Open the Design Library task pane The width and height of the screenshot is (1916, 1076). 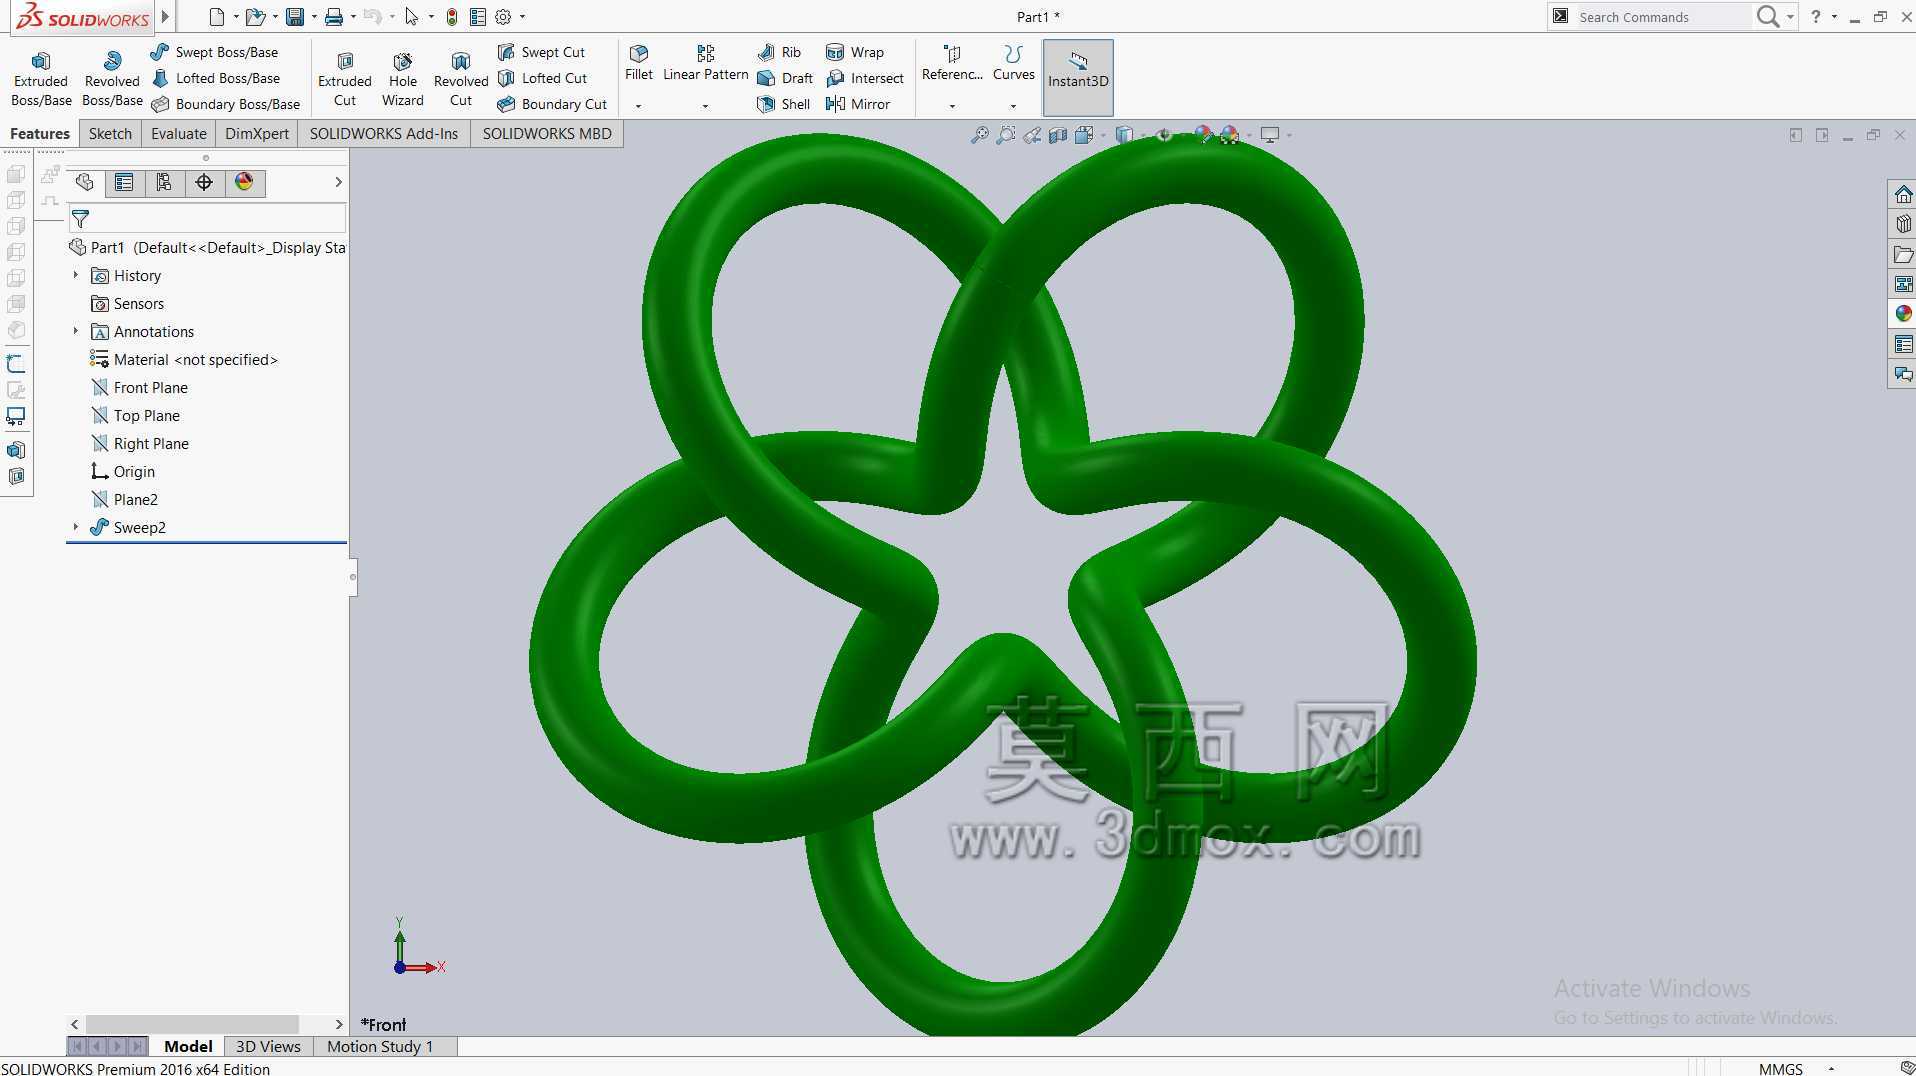(x=1903, y=224)
